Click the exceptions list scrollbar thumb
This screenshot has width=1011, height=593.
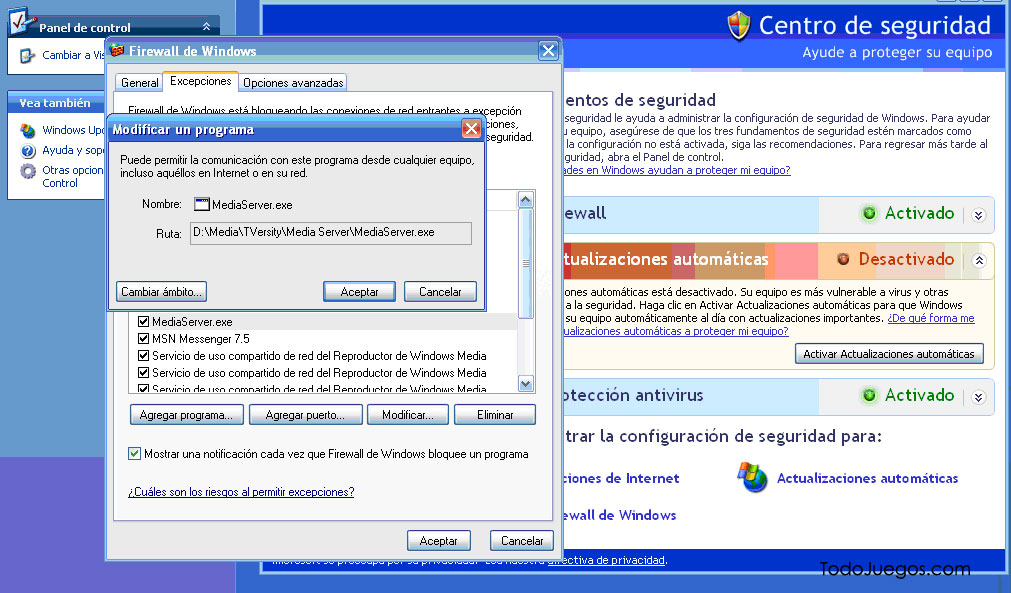(x=525, y=263)
